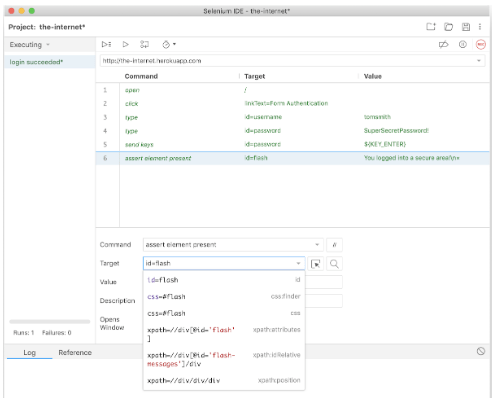
Task: Open test execution speed control
Action: pyautogui.click(x=169, y=44)
